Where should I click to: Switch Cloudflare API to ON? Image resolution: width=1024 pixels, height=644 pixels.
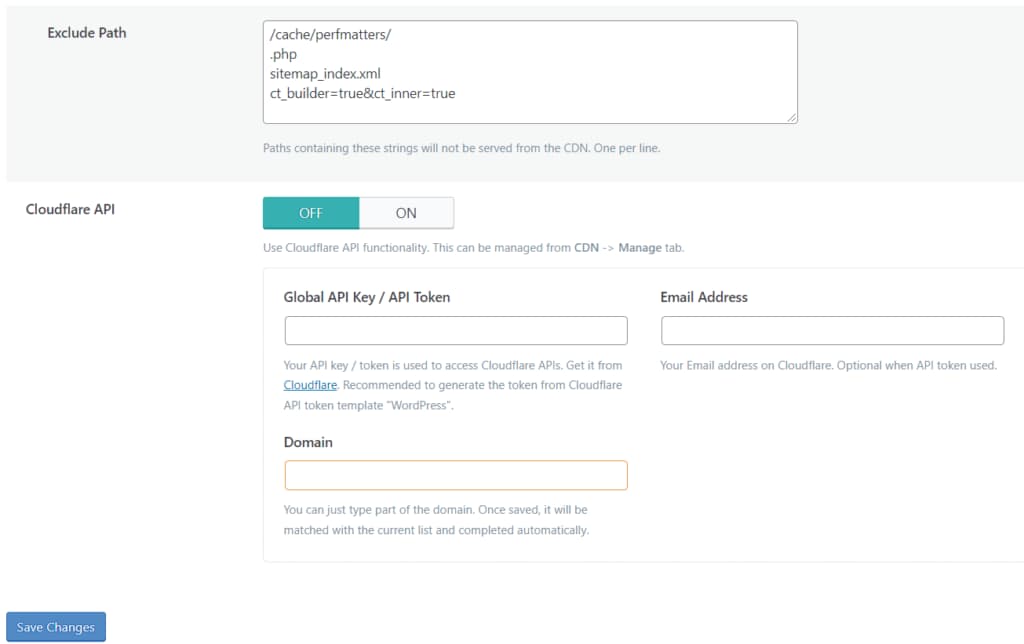coord(406,213)
